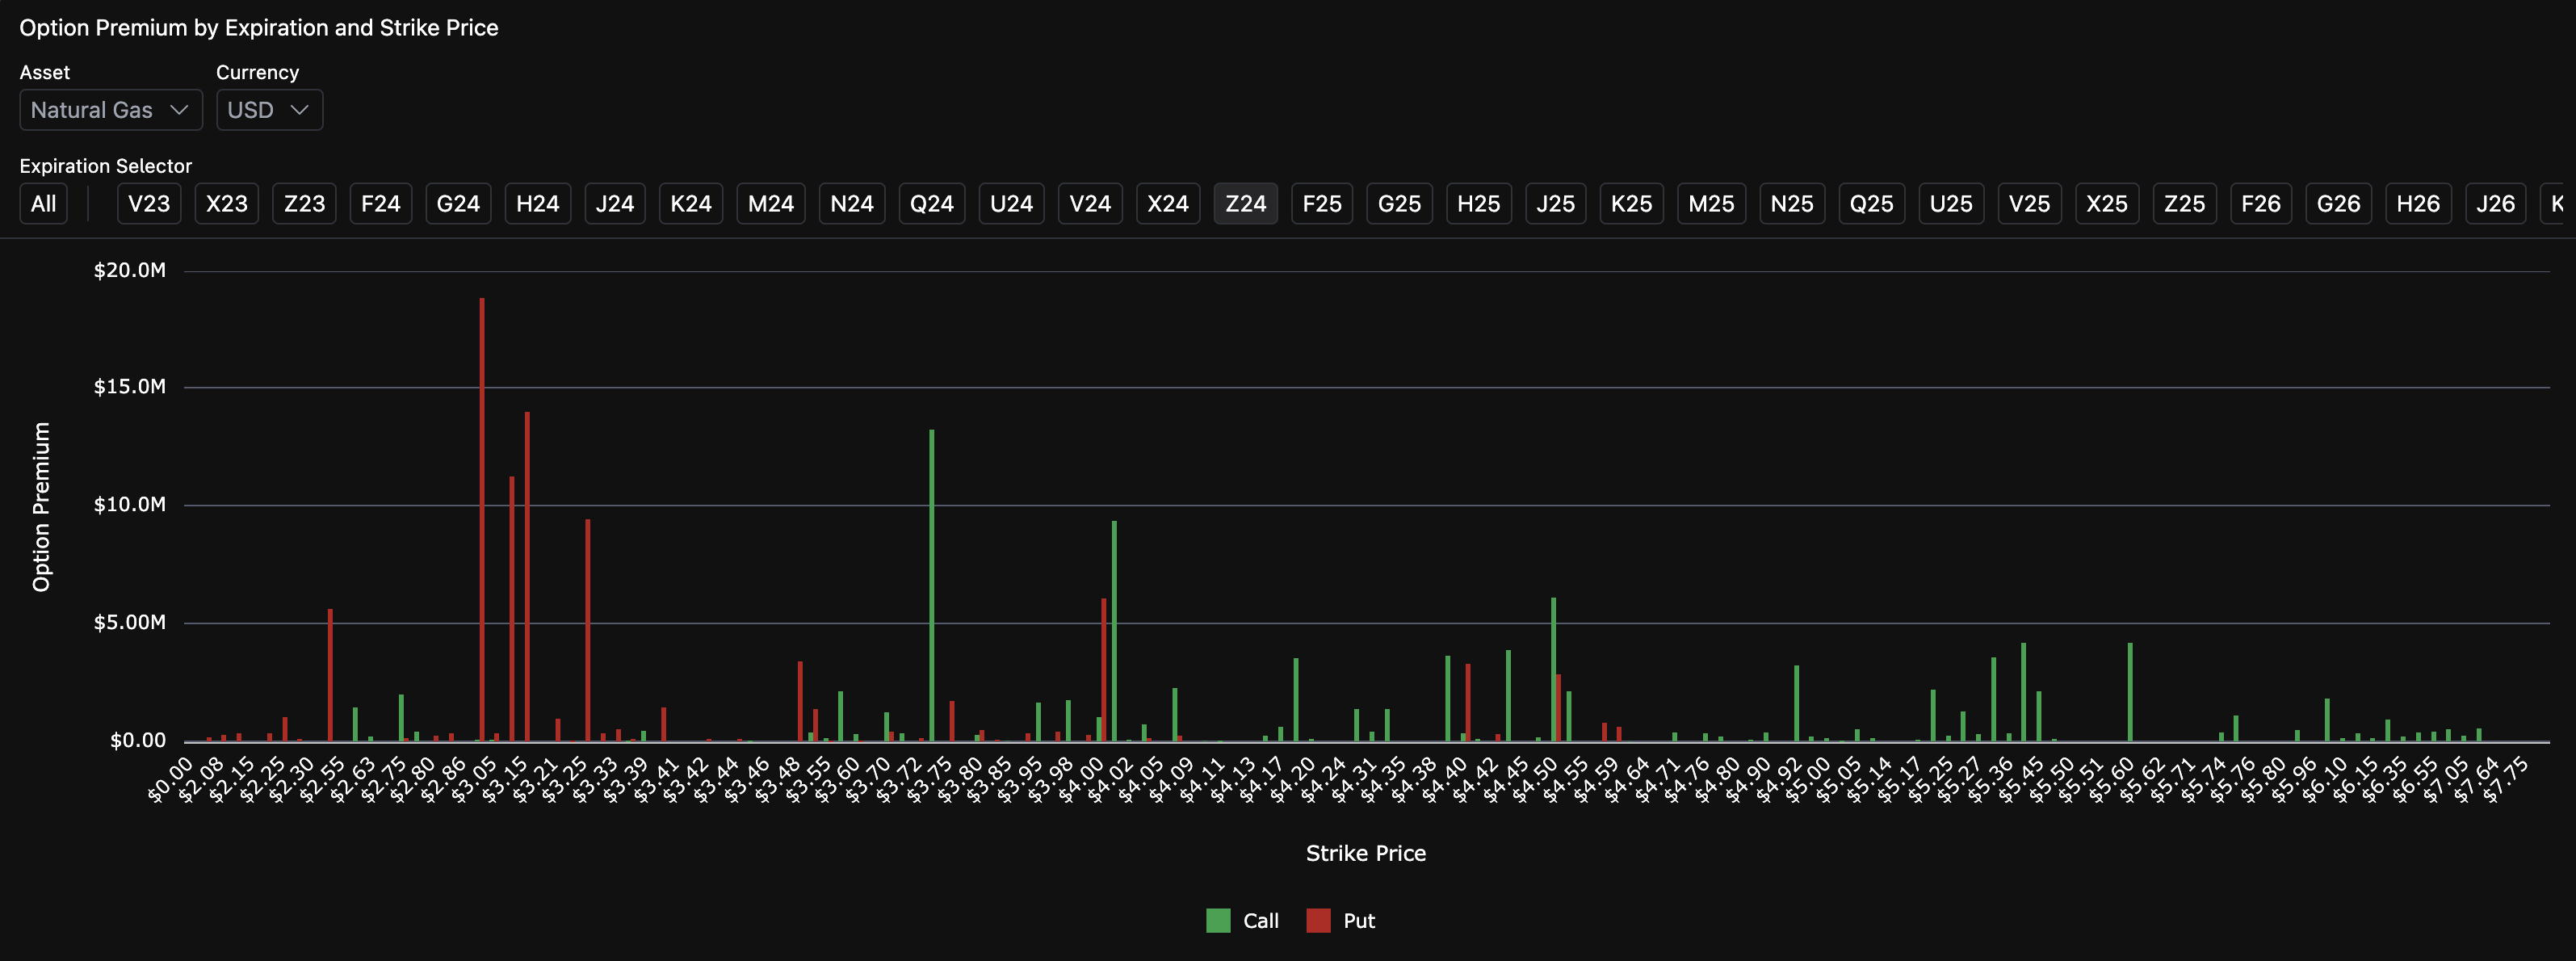Viewport: 2576px width, 961px height.
Task: Click the $10.0M y-axis label
Action: pos(130,505)
